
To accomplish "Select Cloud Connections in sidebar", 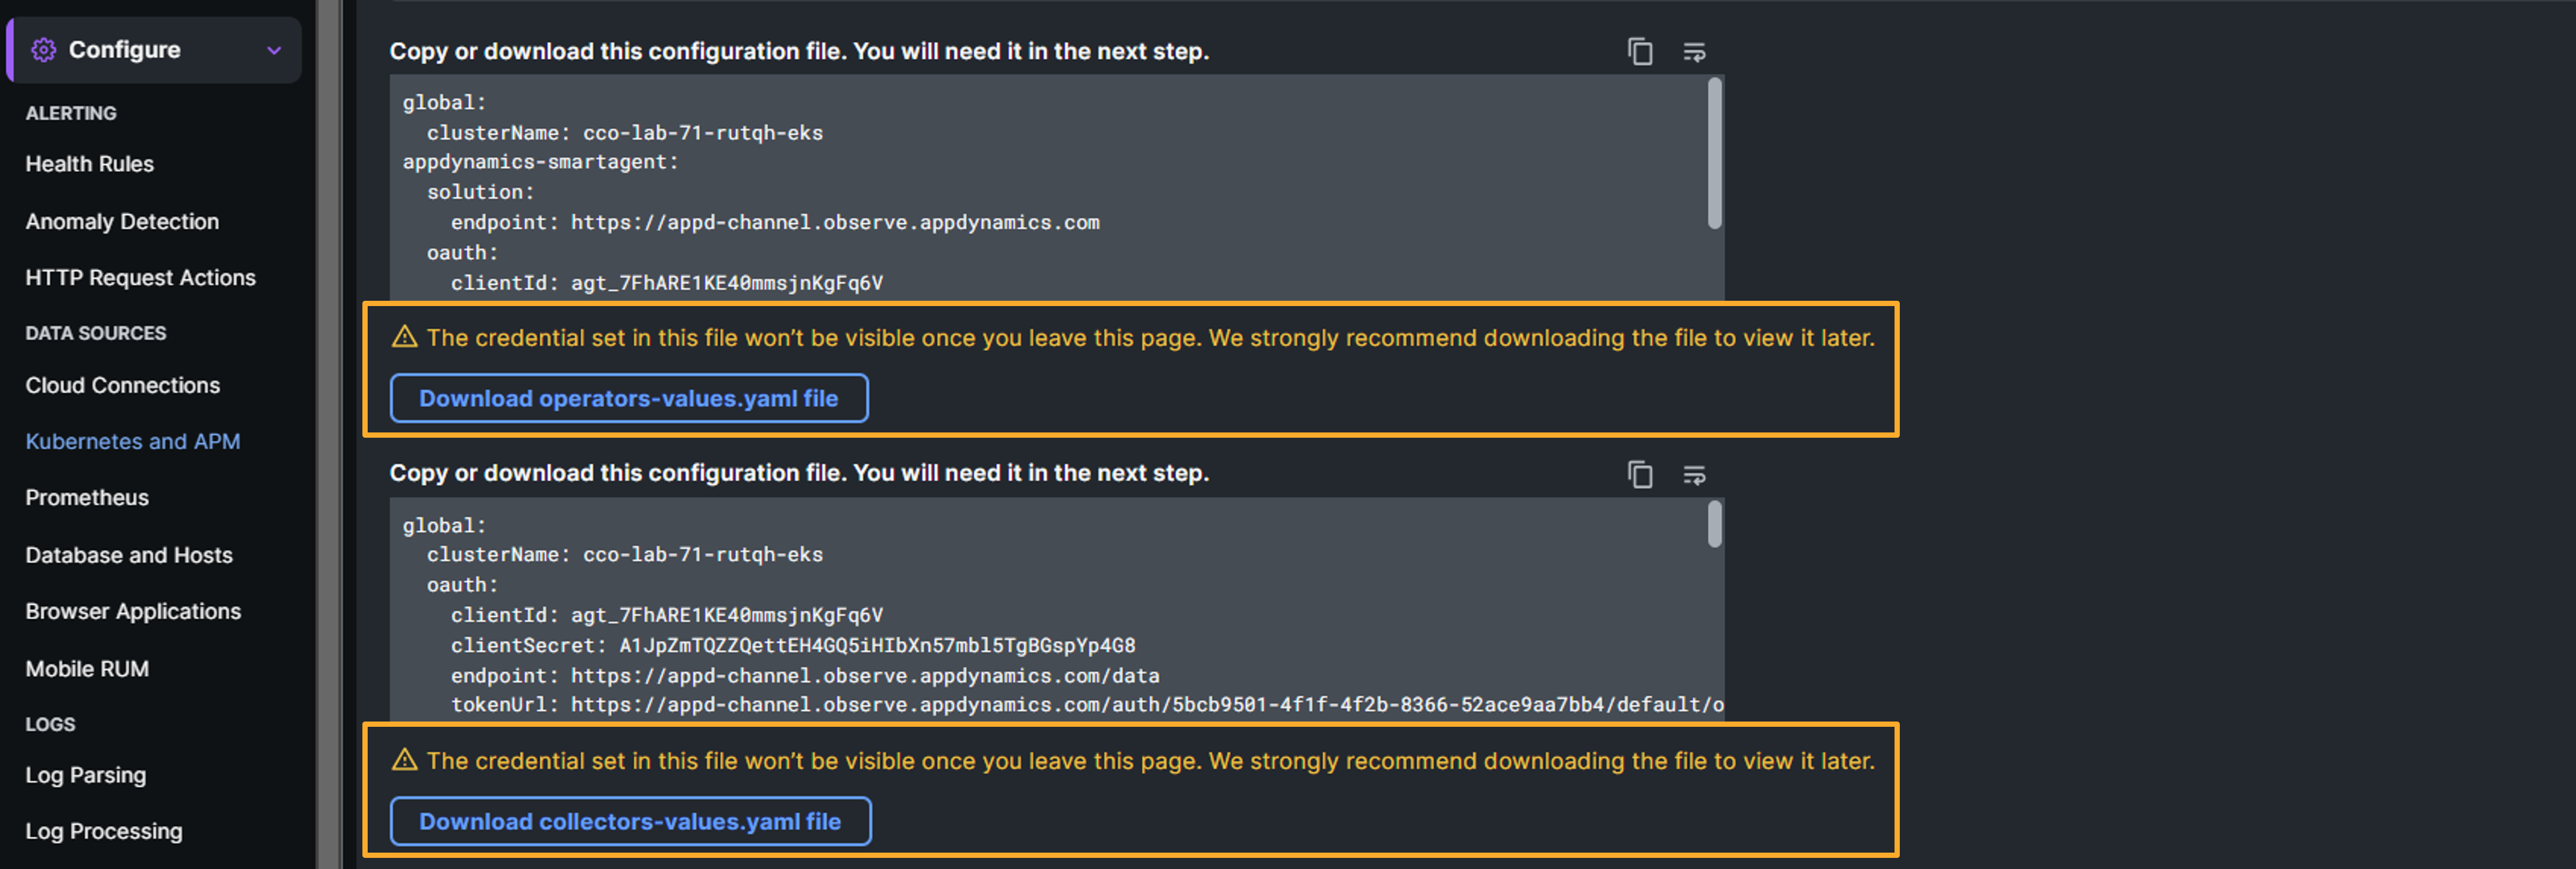I will pyautogui.click(x=122, y=385).
